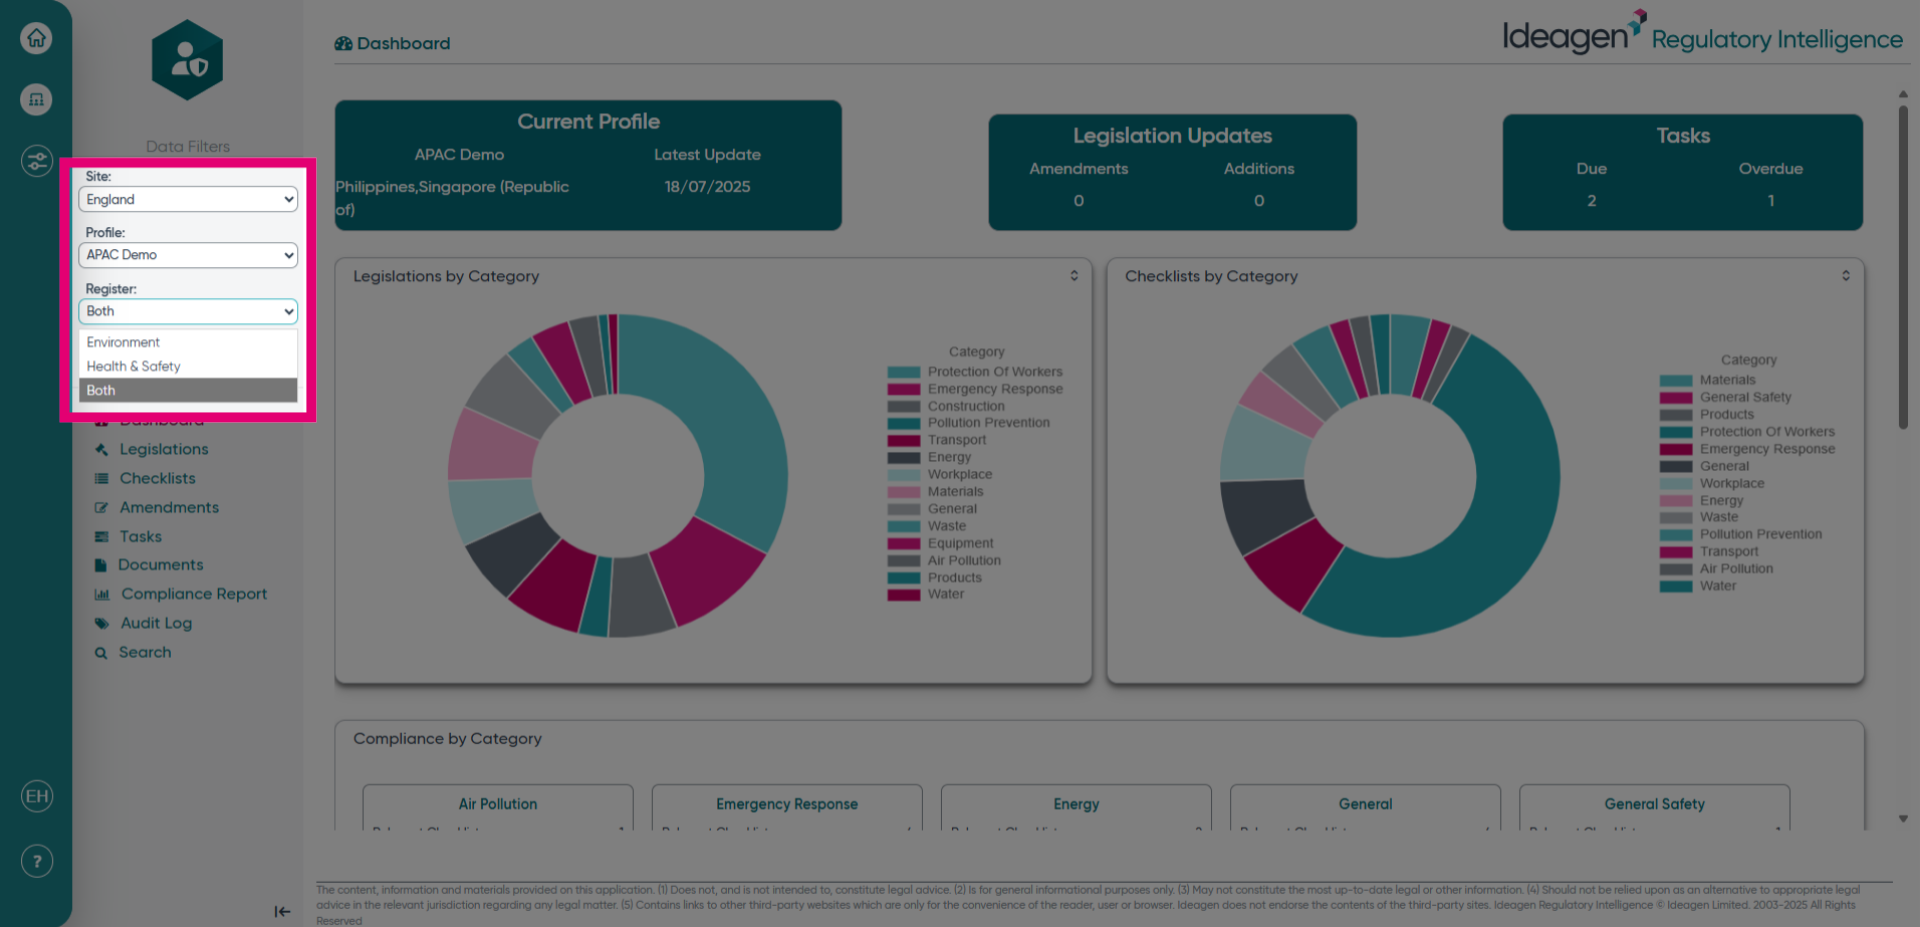The height and width of the screenshot is (927, 1920).
Task: Click the Documents file icon
Action: pos(101,565)
